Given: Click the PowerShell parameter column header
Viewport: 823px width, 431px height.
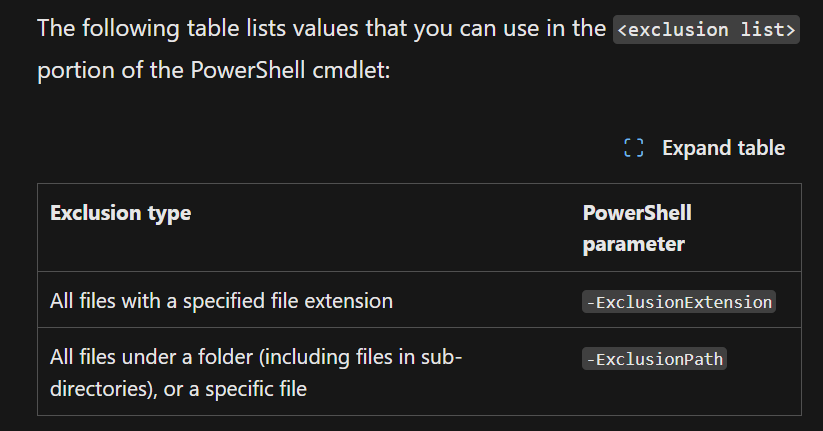Looking at the screenshot, I should pos(637,228).
